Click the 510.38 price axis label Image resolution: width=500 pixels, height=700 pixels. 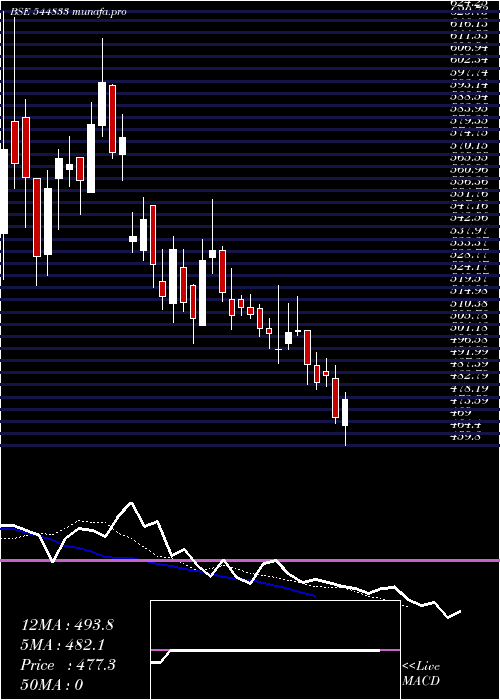point(469,304)
